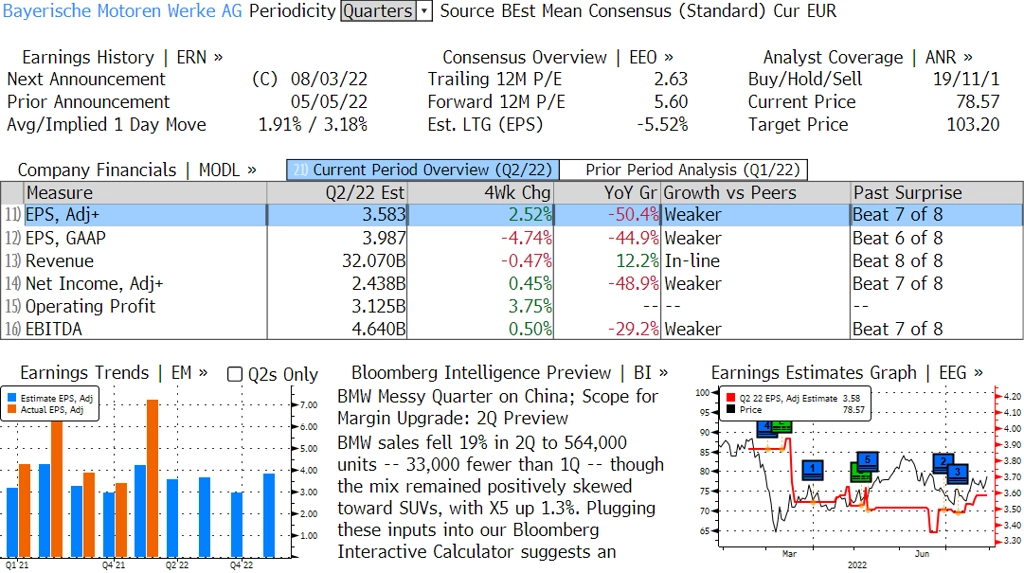Switch to Prior Period Analysis (Q1/22) tab
The height and width of the screenshot is (573, 1024).
(684, 170)
